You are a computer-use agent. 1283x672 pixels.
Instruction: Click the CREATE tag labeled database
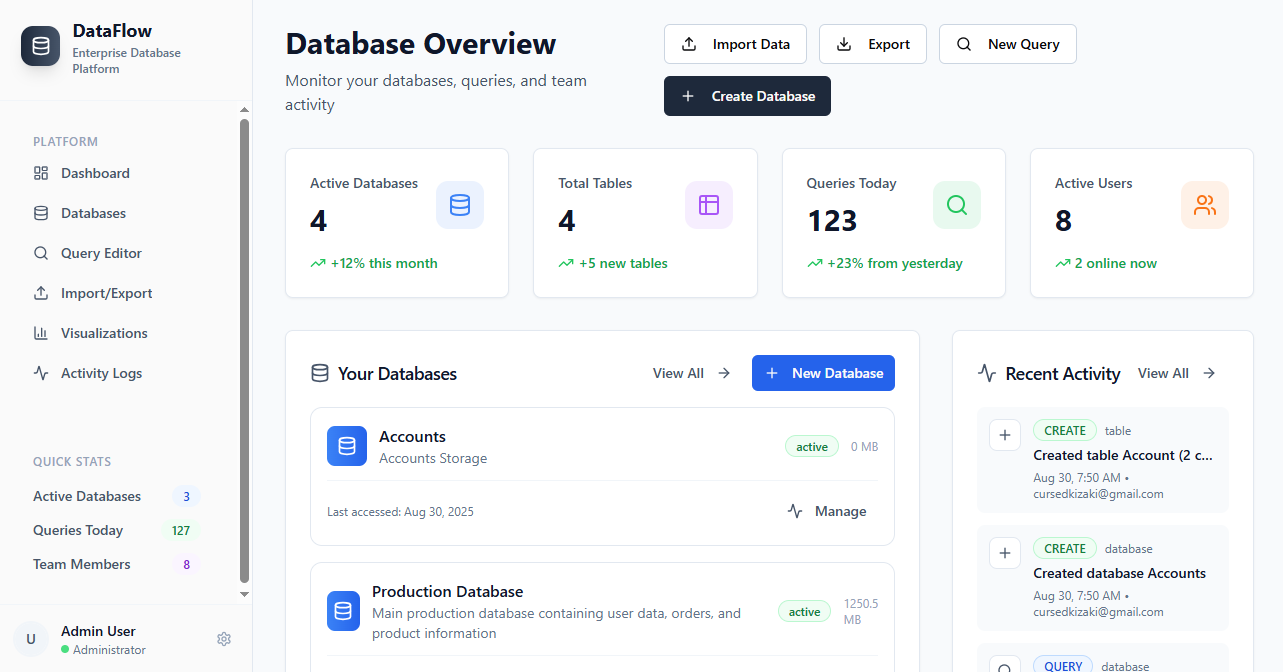pyautogui.click(x=1065, y=549)
